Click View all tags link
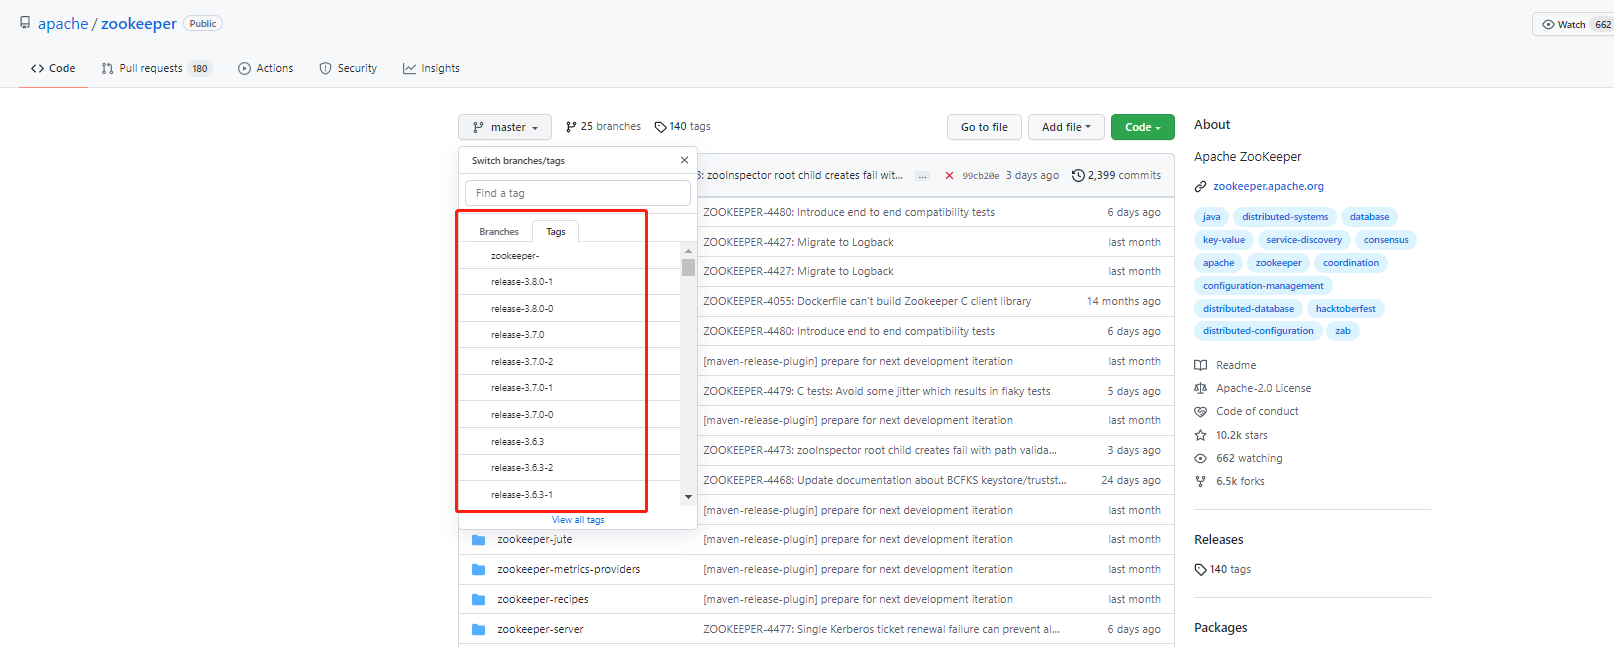This screenshot has height=647, width=1614. (x=578, y=520)
